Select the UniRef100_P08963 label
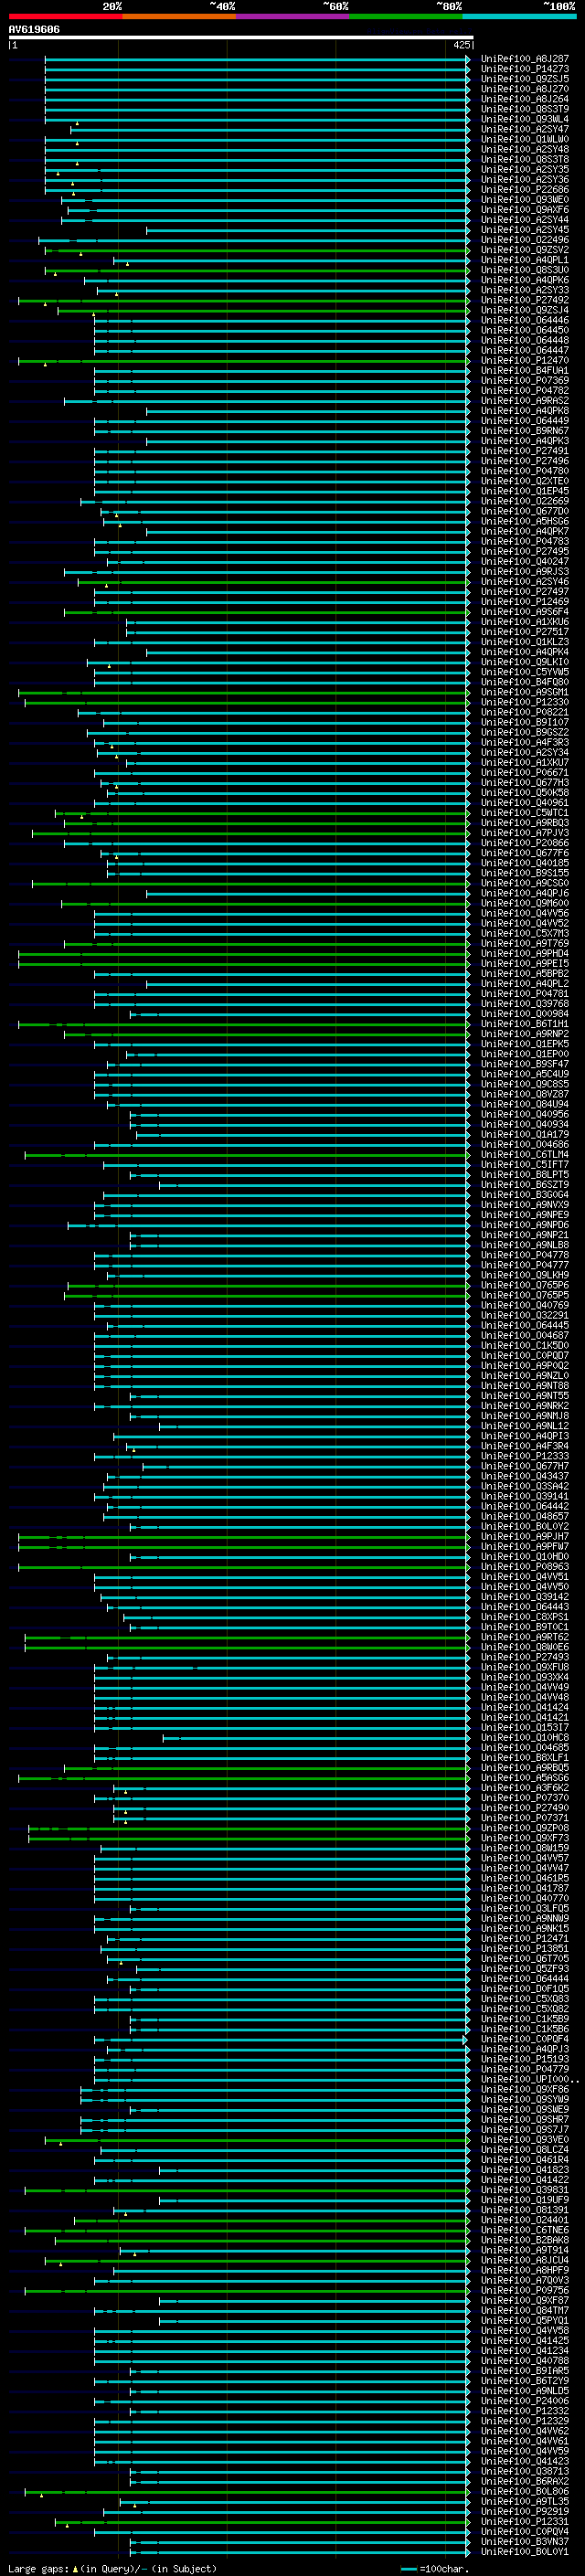Screen dimensions: 585x2576 [x=524, y=1567]
